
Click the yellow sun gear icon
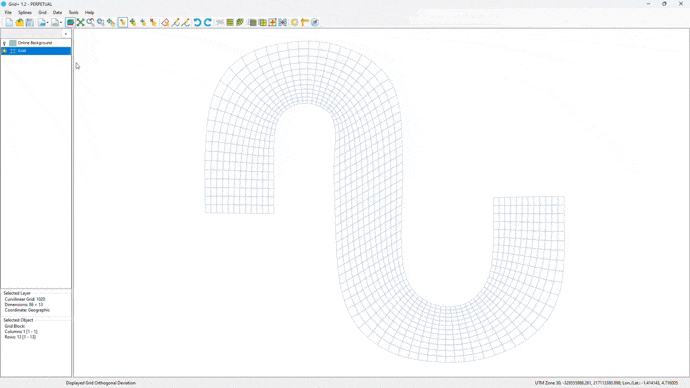(294, 22)
